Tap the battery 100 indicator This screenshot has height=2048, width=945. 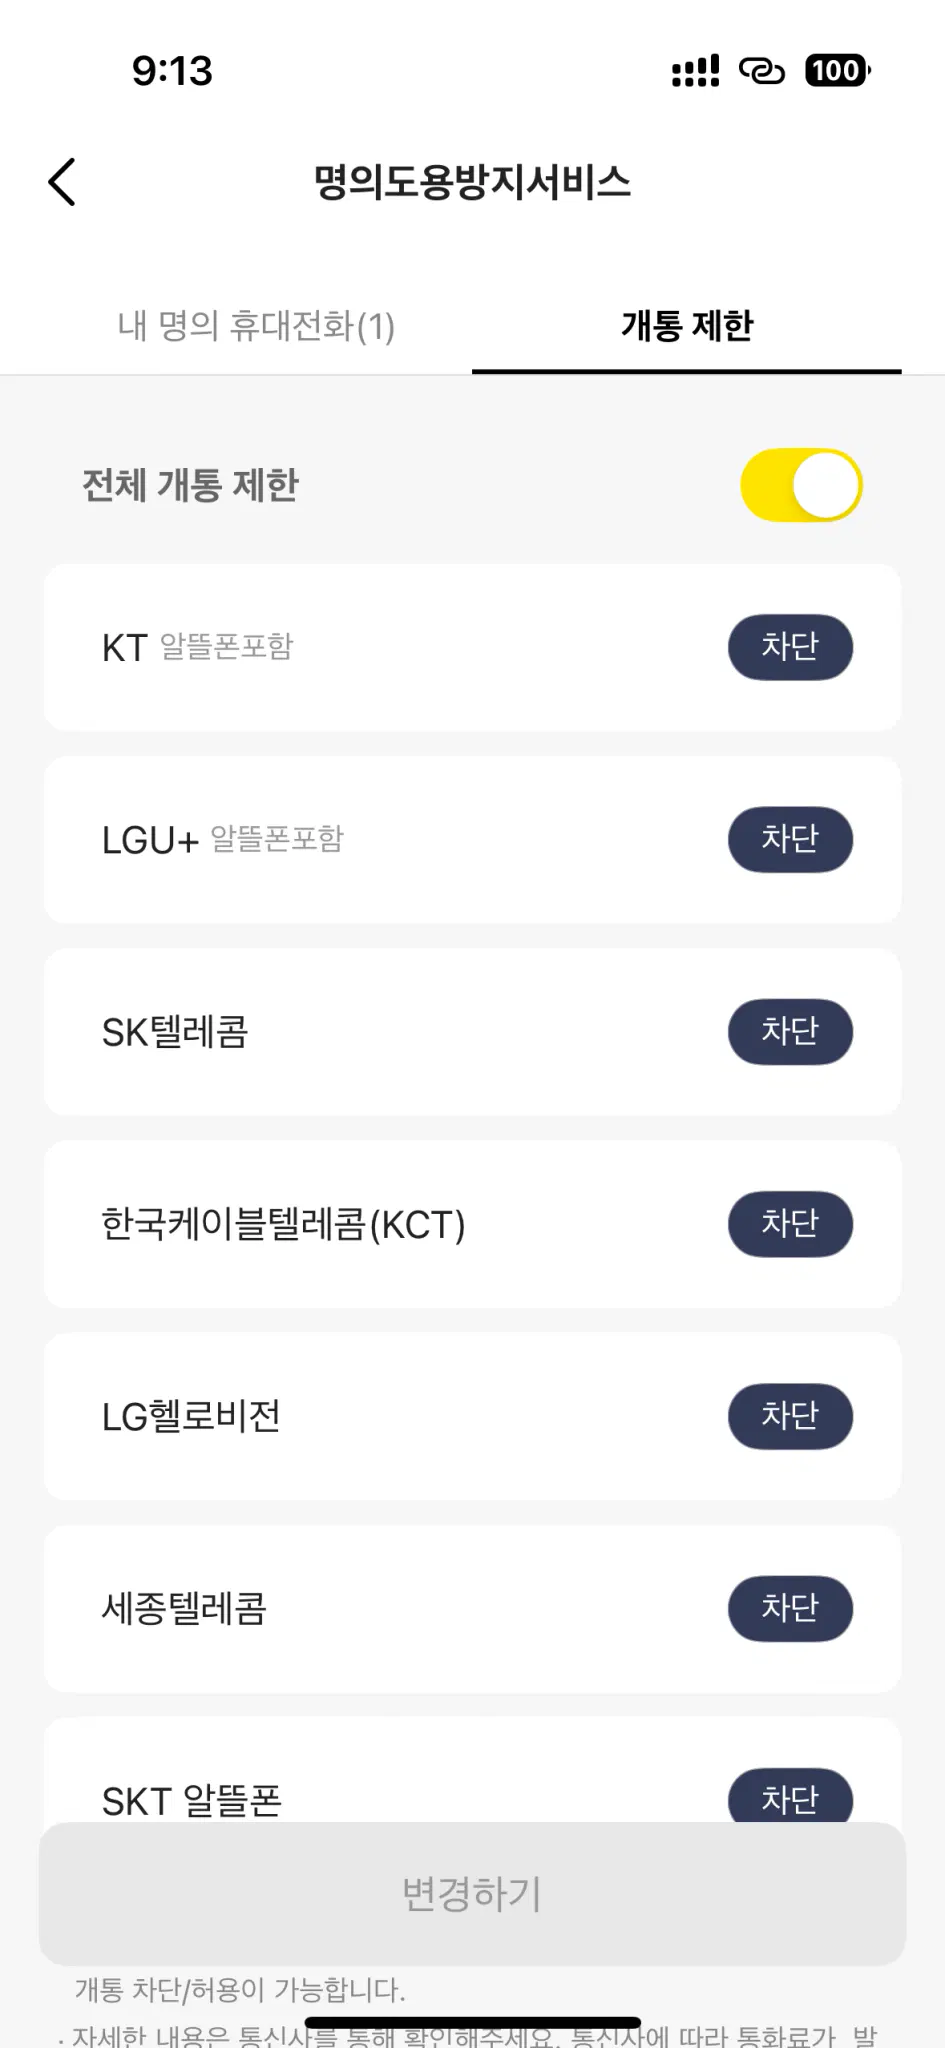(837, 71)
